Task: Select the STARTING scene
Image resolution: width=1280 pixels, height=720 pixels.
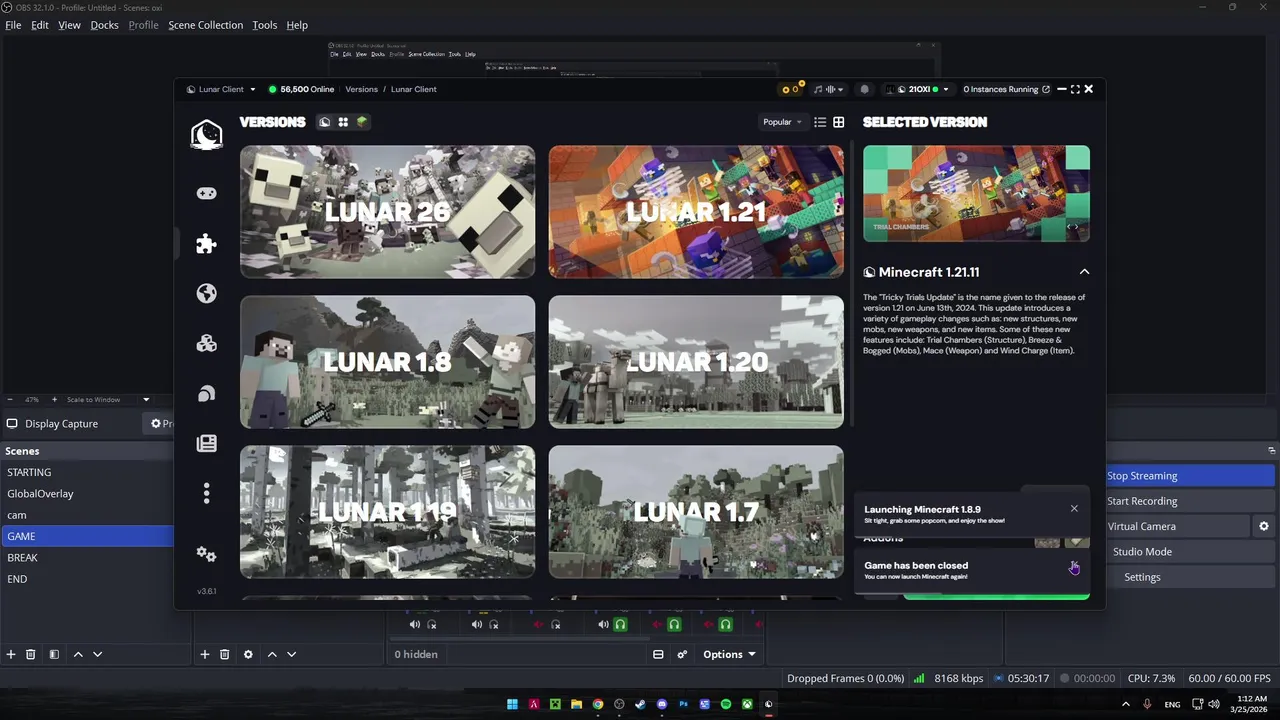Action: (88, 472)
